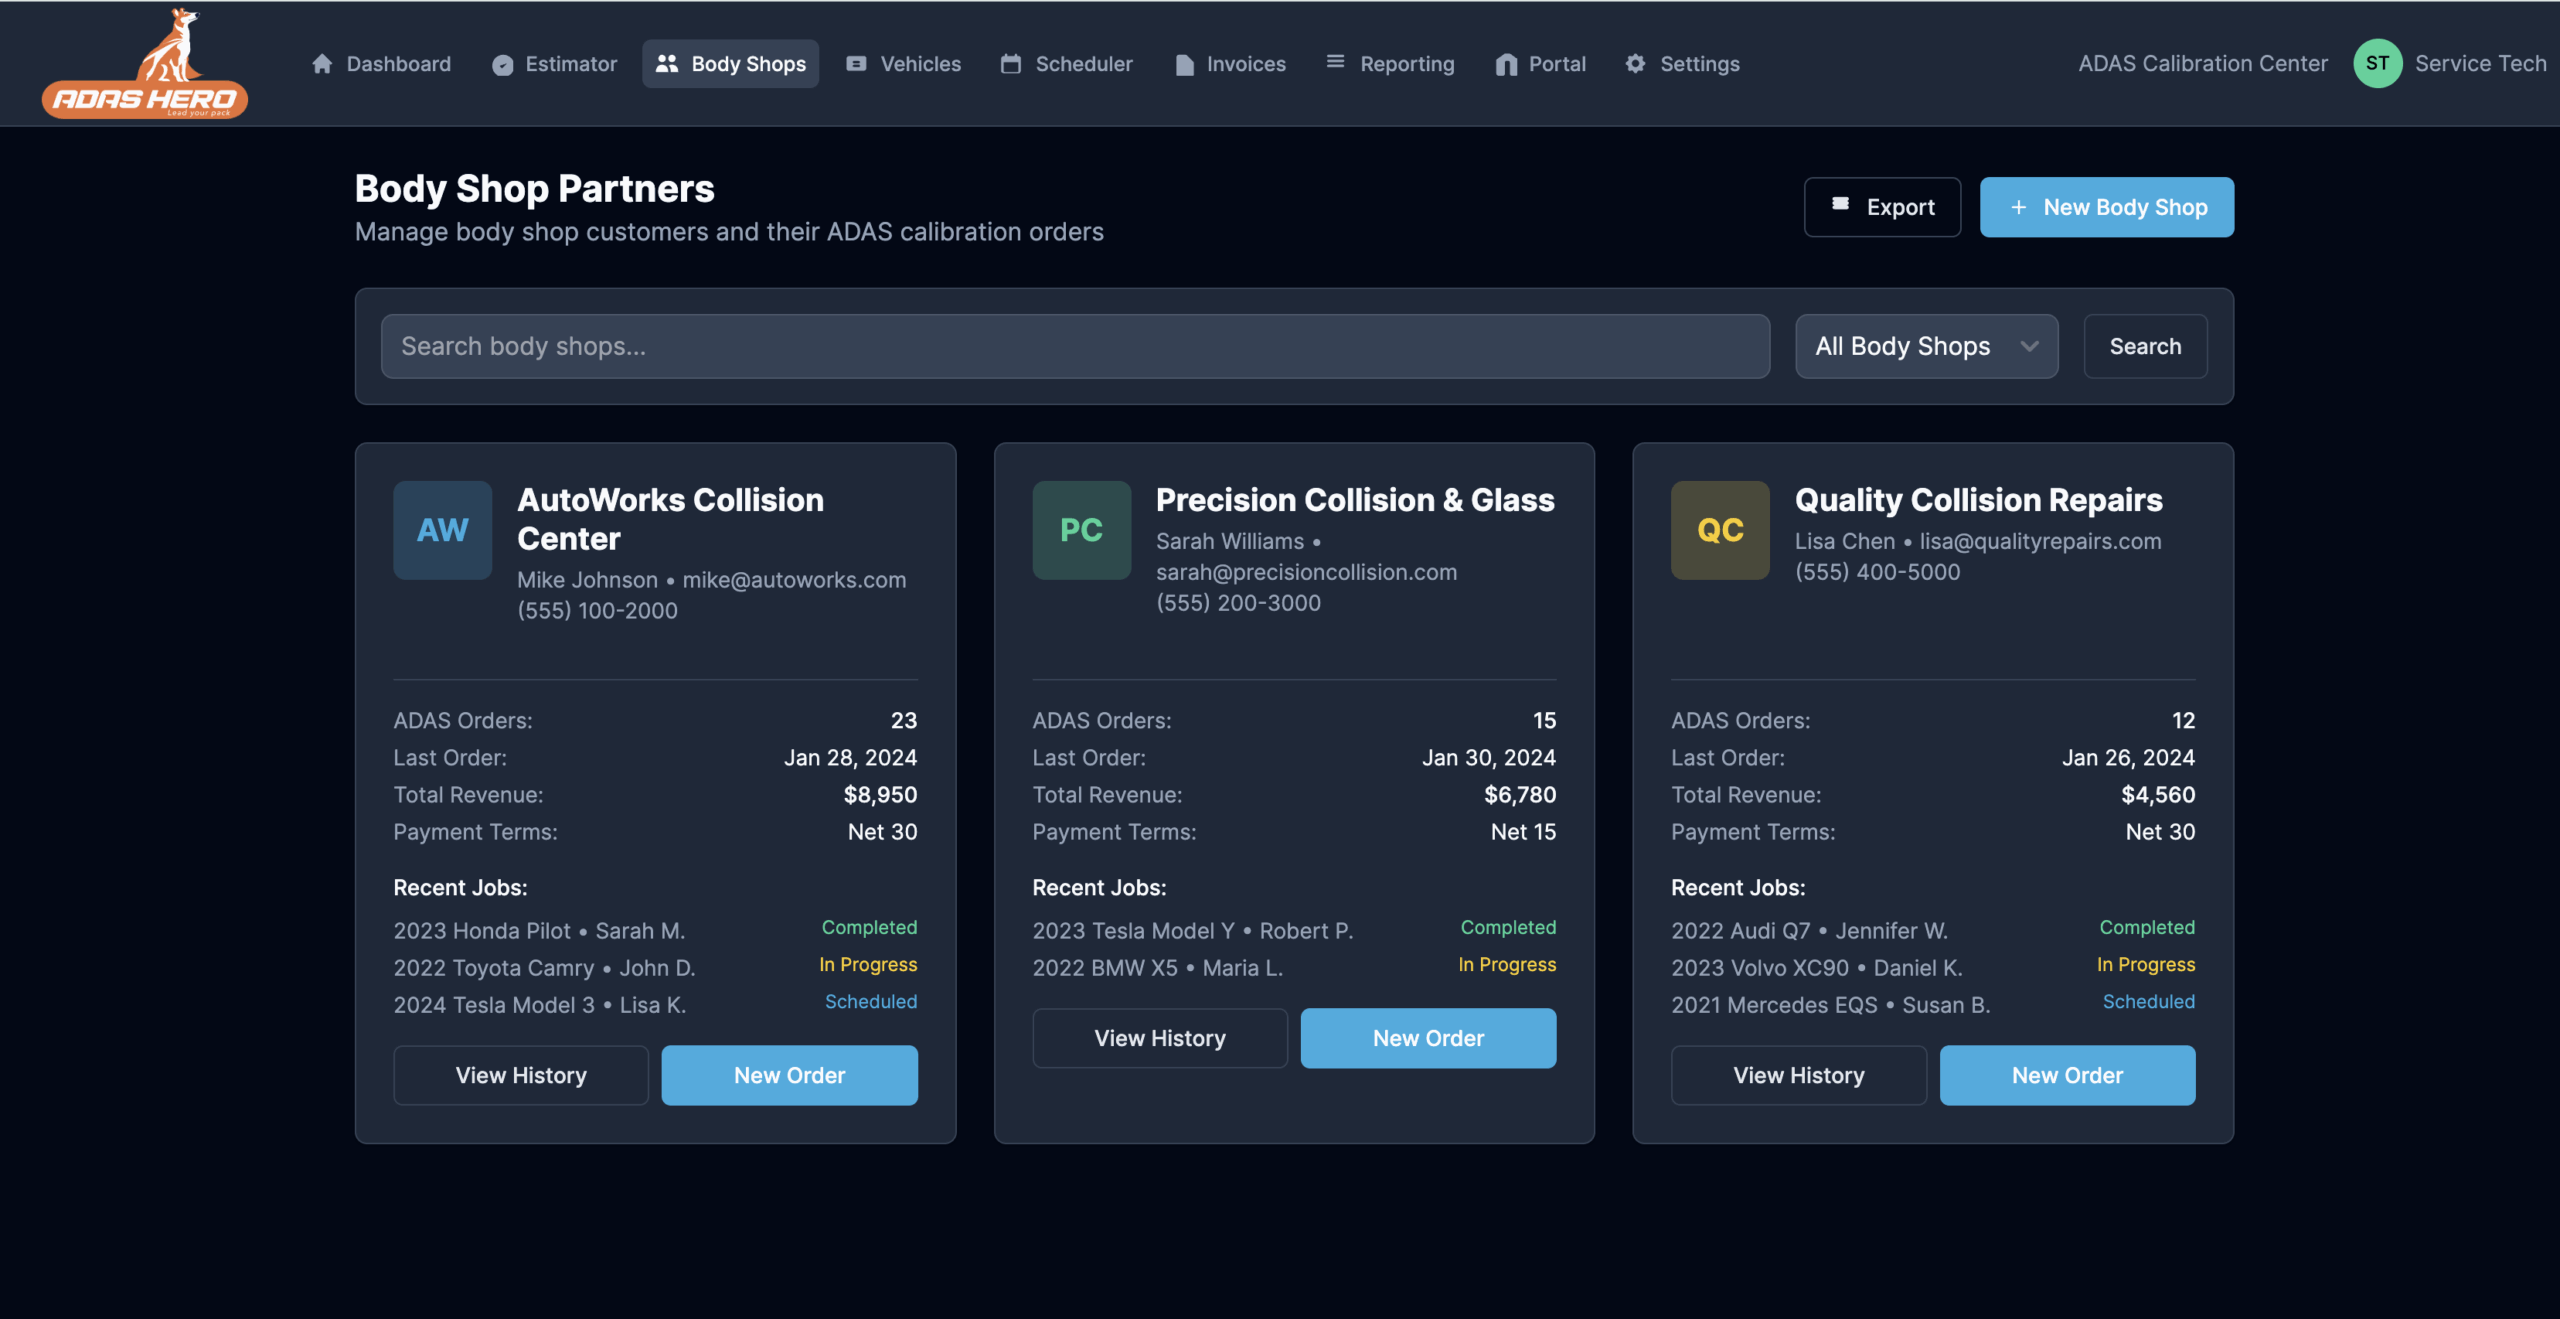
Task: Focus the Search body shops field
Action: 1075,346
